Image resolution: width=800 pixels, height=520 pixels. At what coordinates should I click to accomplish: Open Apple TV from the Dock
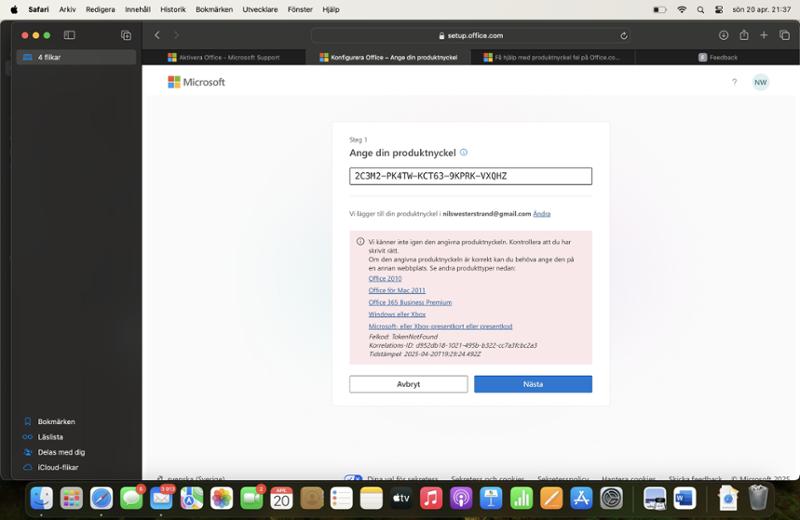pos(401,498)
